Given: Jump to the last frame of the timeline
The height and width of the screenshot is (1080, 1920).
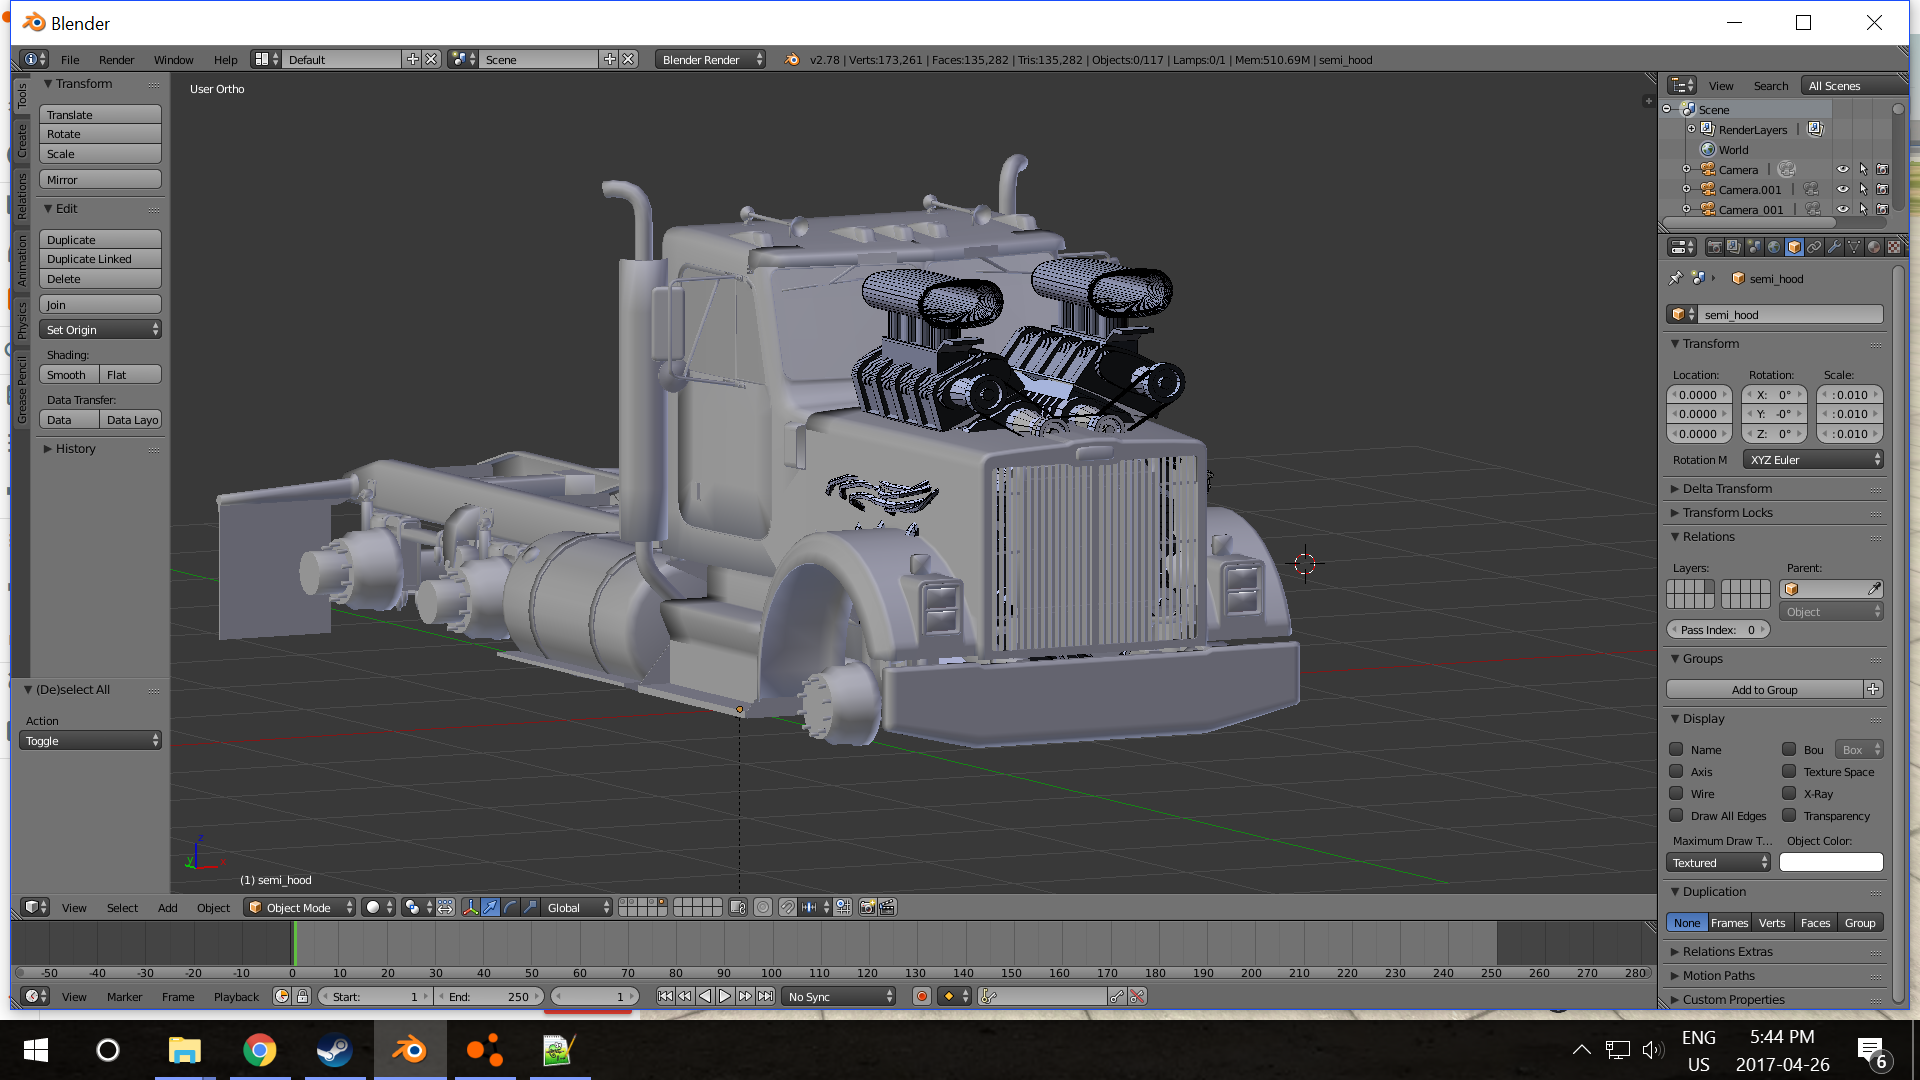Looking at the screenshot, I should click(765, 996).
